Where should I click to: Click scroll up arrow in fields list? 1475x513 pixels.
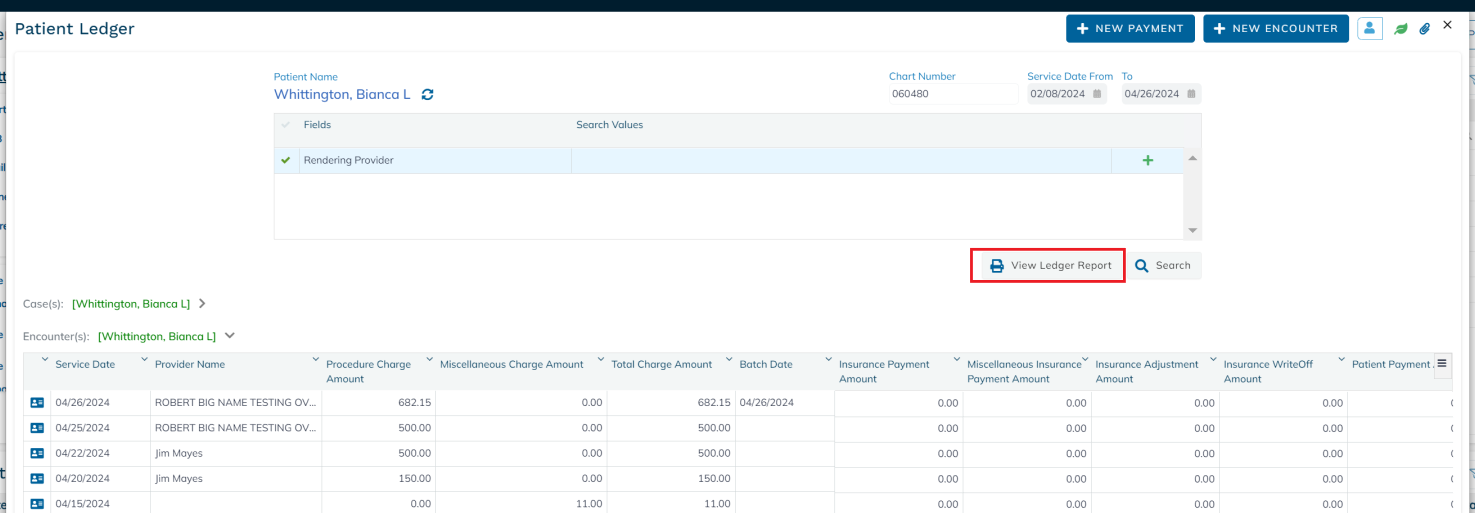pos(1192,159)
